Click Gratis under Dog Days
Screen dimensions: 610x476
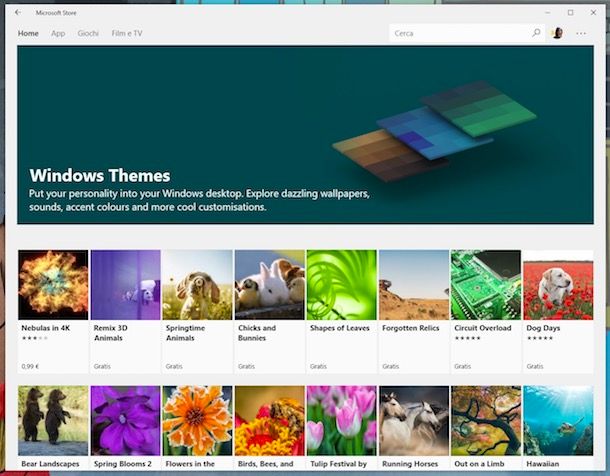[x=535, y=366]
